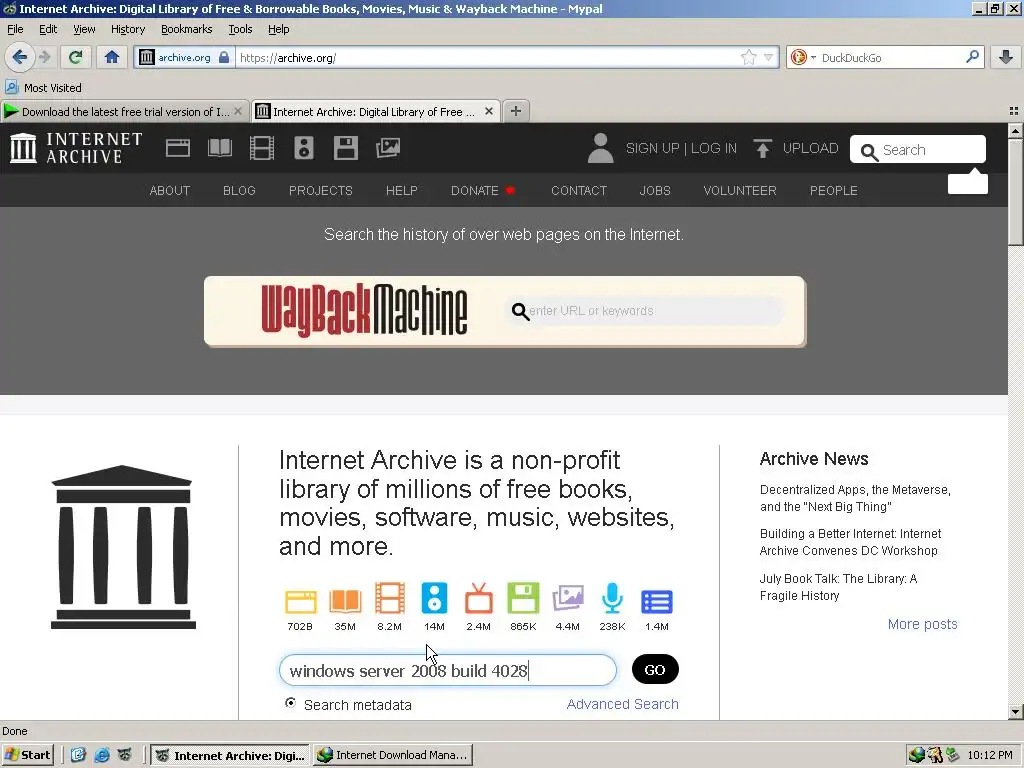Bookmark this page with the star icon

pyautogui.click(x=748, y=57)
